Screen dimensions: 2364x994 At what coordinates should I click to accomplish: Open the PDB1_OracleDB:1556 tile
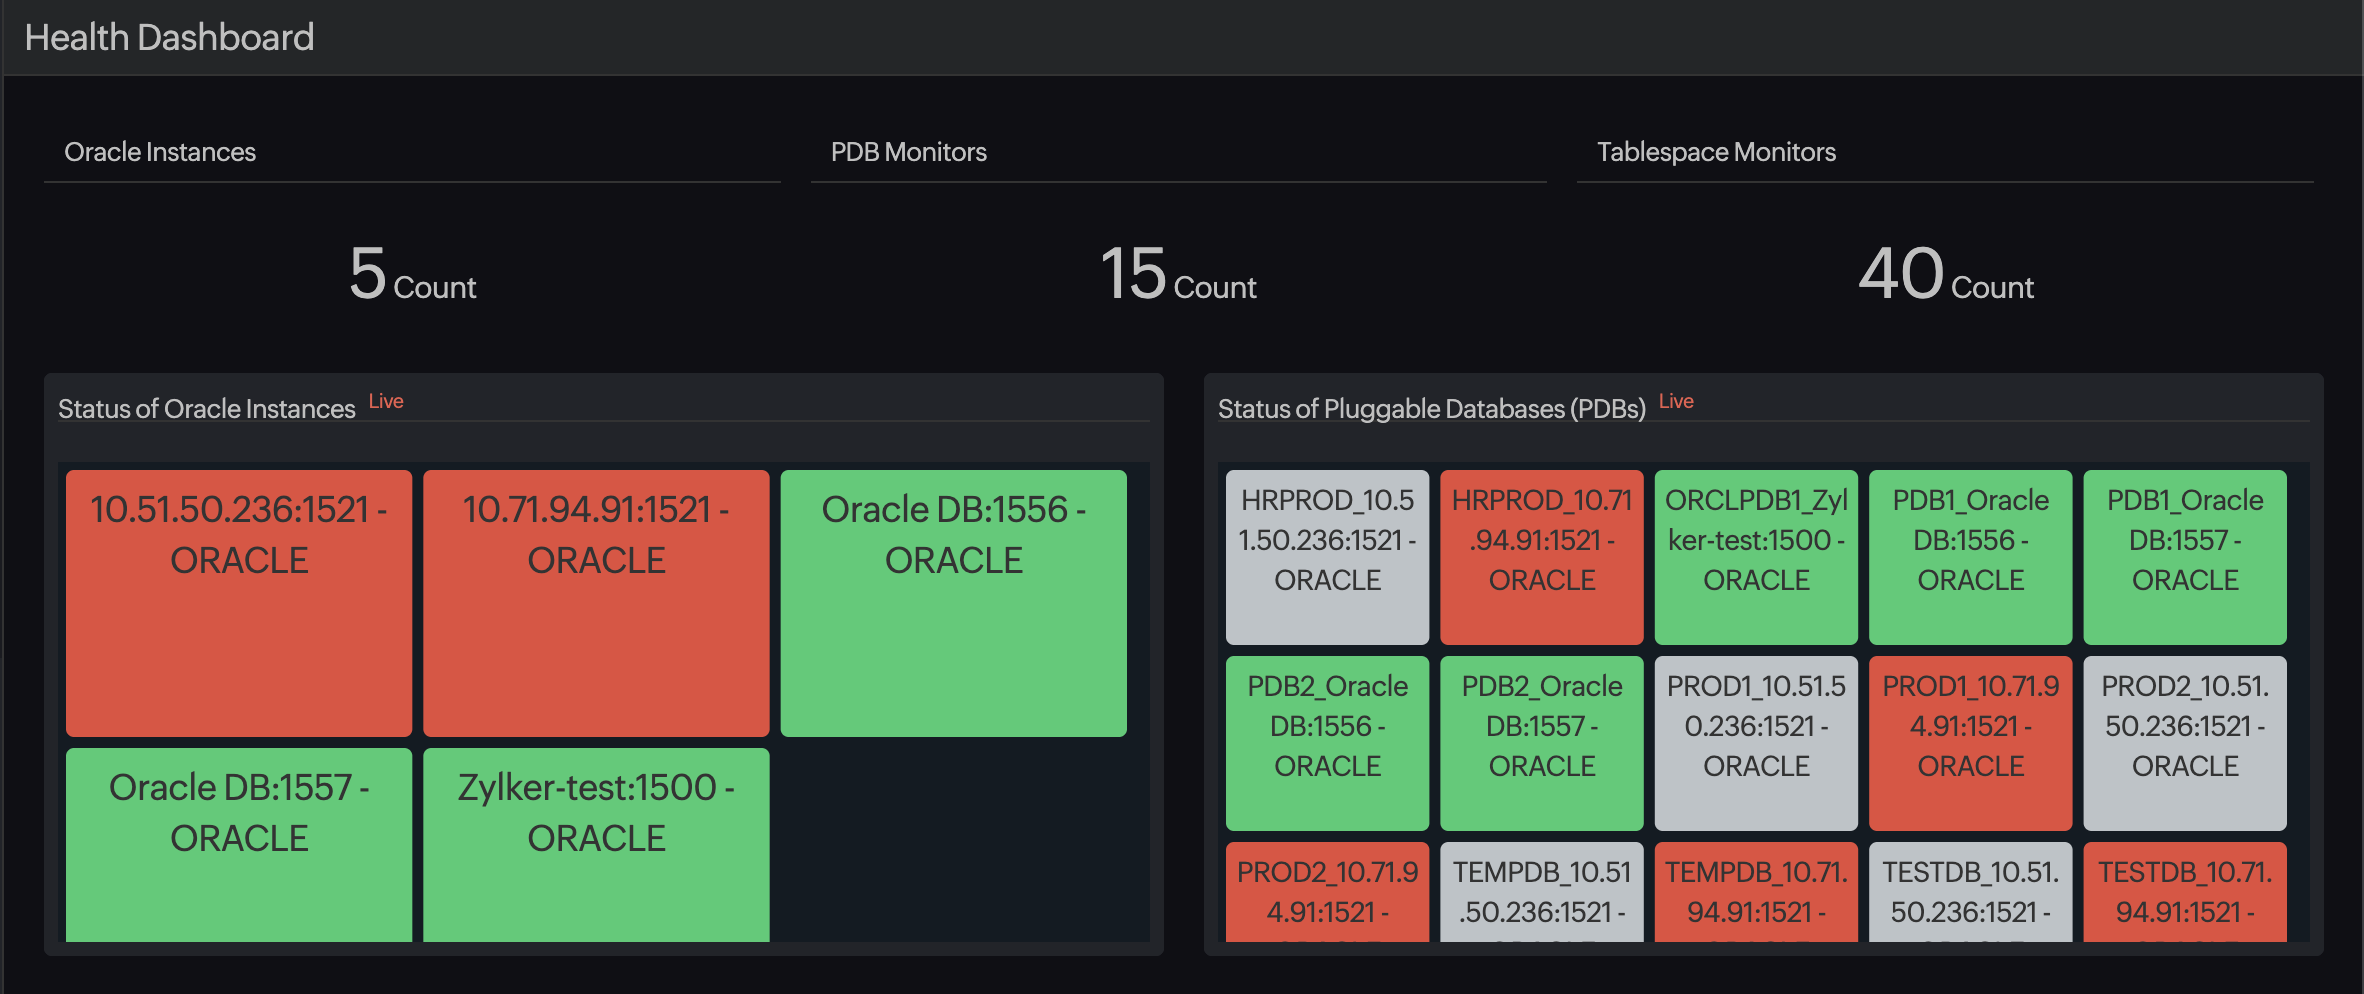1970,555
